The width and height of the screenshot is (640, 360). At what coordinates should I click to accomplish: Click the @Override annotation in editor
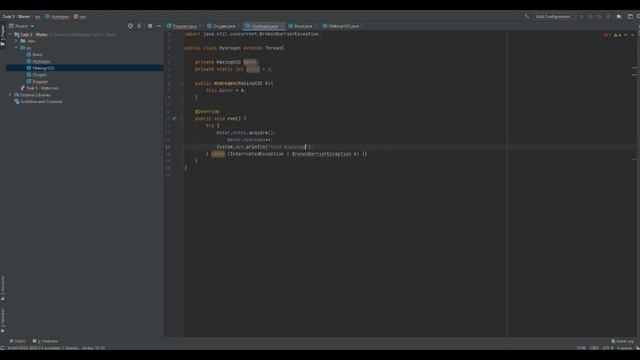(207, 111)
